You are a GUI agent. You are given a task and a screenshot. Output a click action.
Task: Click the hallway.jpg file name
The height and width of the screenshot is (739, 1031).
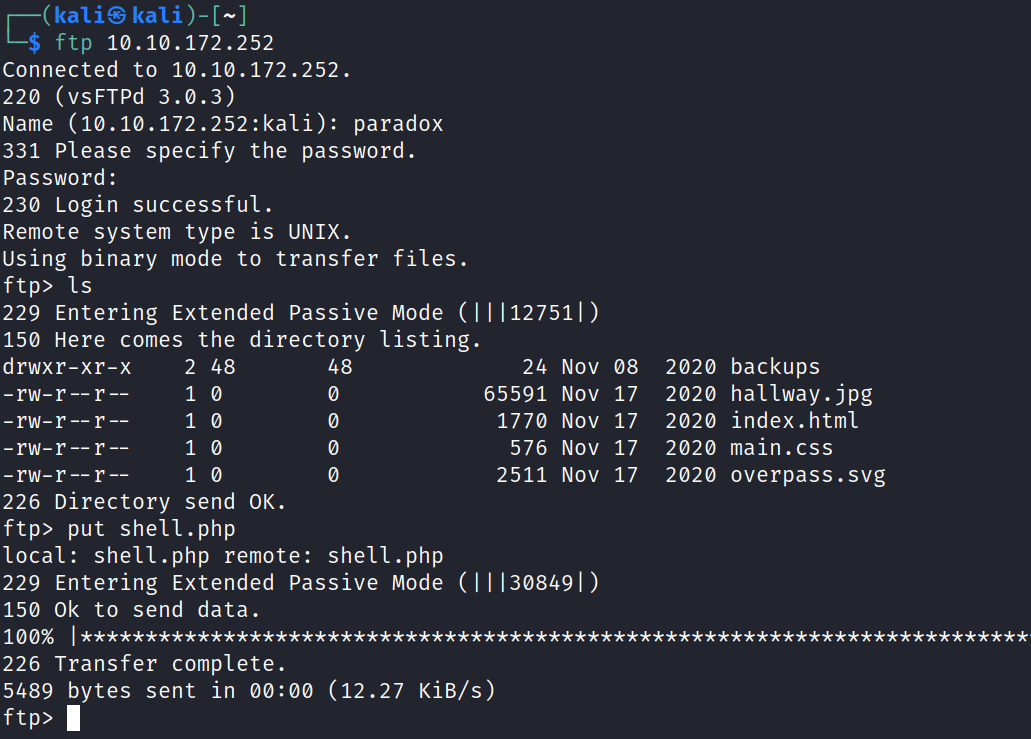pyautogui.click(x=801, y=394)
